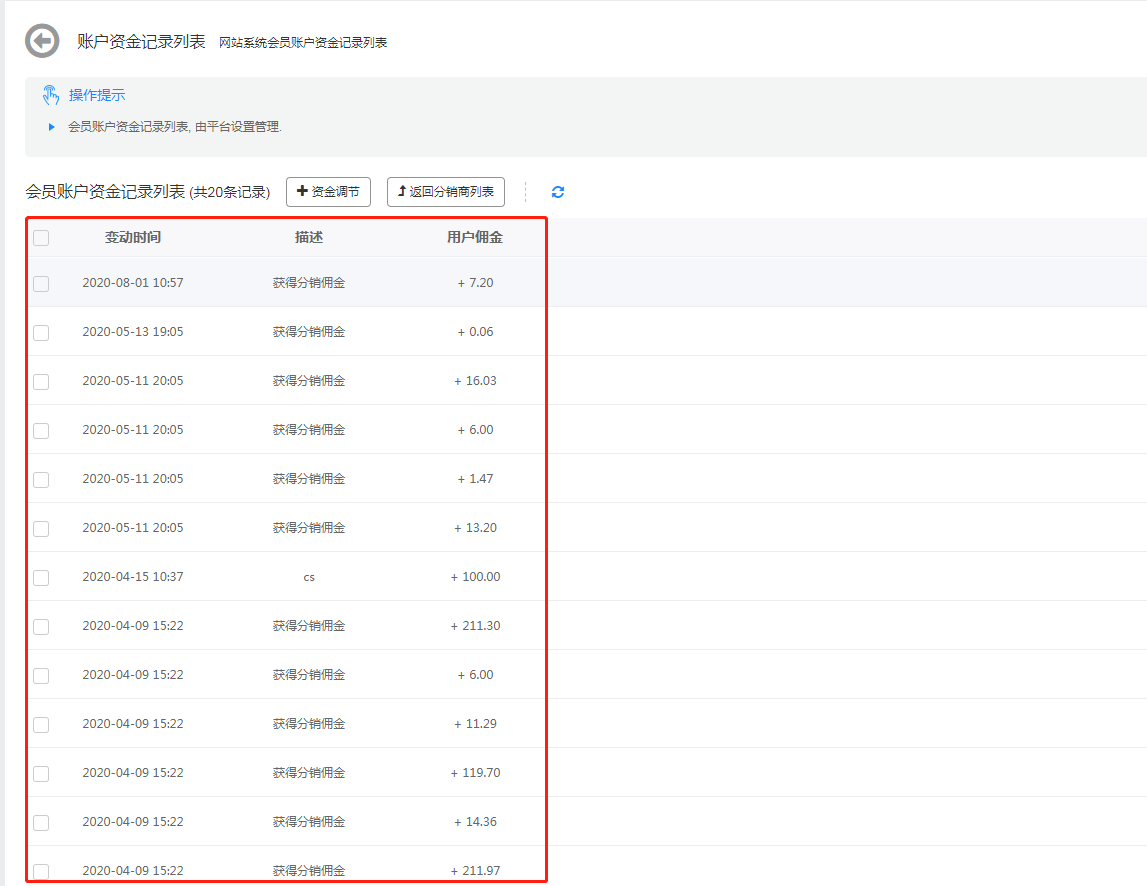Check the last record with +211.97
Viewport: 1147px width, 886px height.
[40, 870]
